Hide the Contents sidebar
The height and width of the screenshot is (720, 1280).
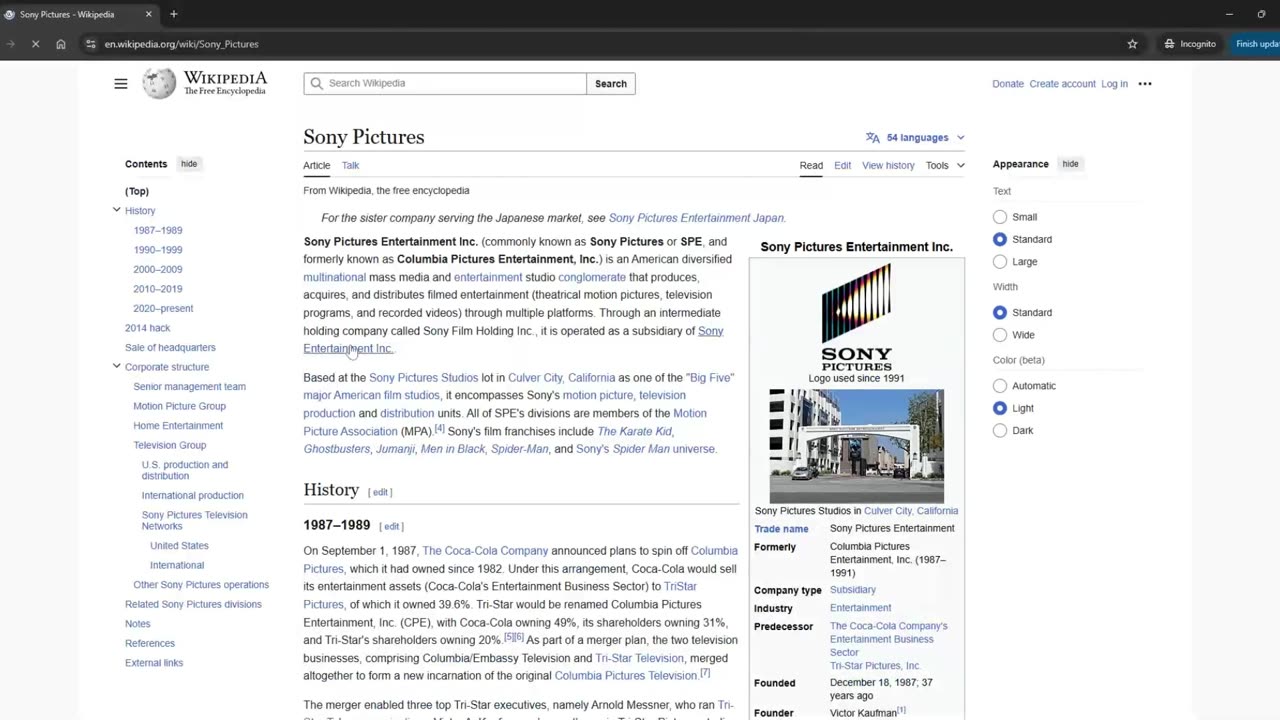189,164
